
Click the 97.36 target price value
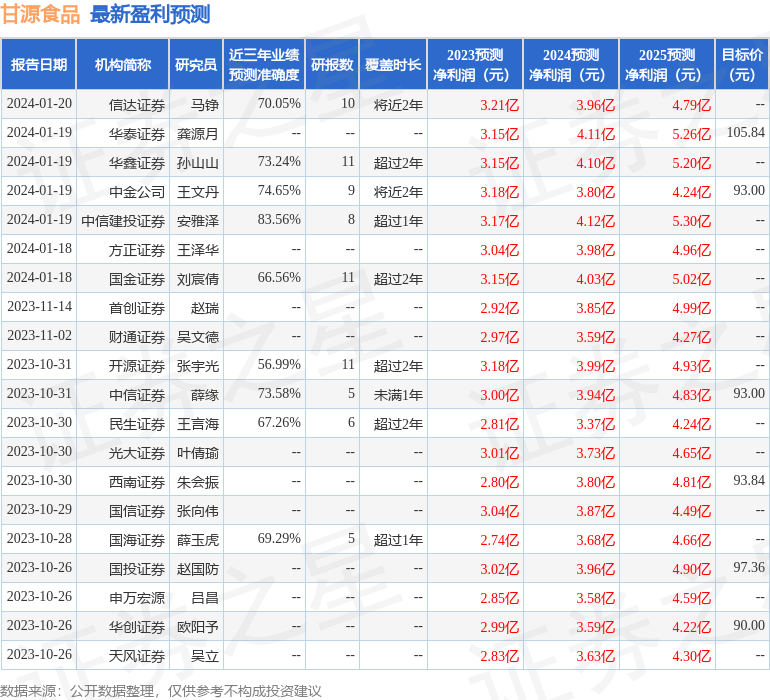[x=748, y=567]
